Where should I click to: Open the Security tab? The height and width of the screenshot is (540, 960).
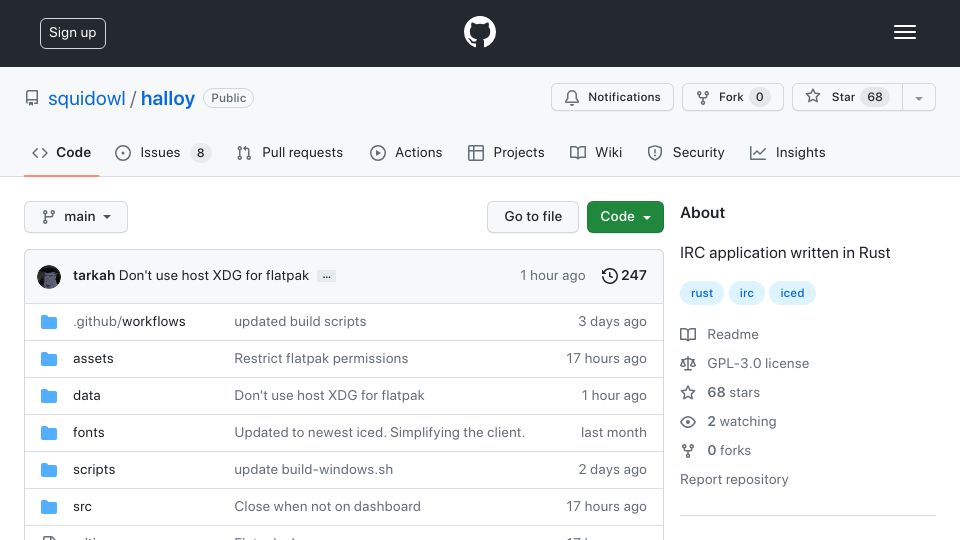[686, 152]
